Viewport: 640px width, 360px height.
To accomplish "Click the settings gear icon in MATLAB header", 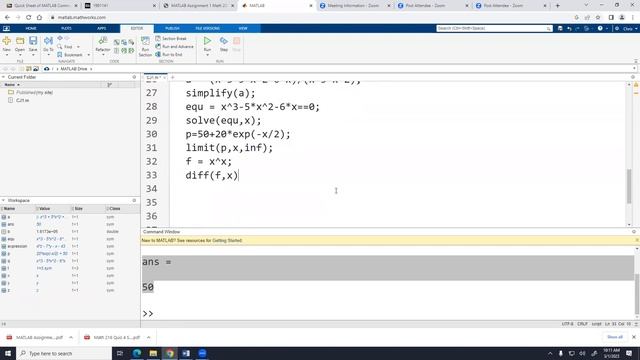I will click(617, 28).
